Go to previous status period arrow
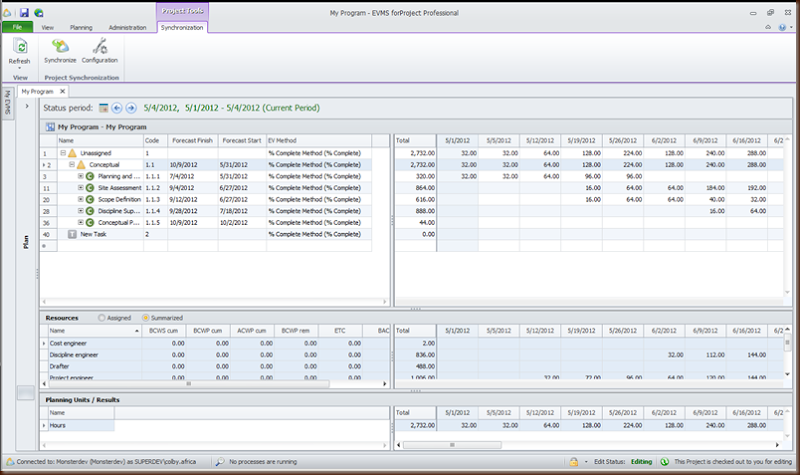 coord(117,107)
